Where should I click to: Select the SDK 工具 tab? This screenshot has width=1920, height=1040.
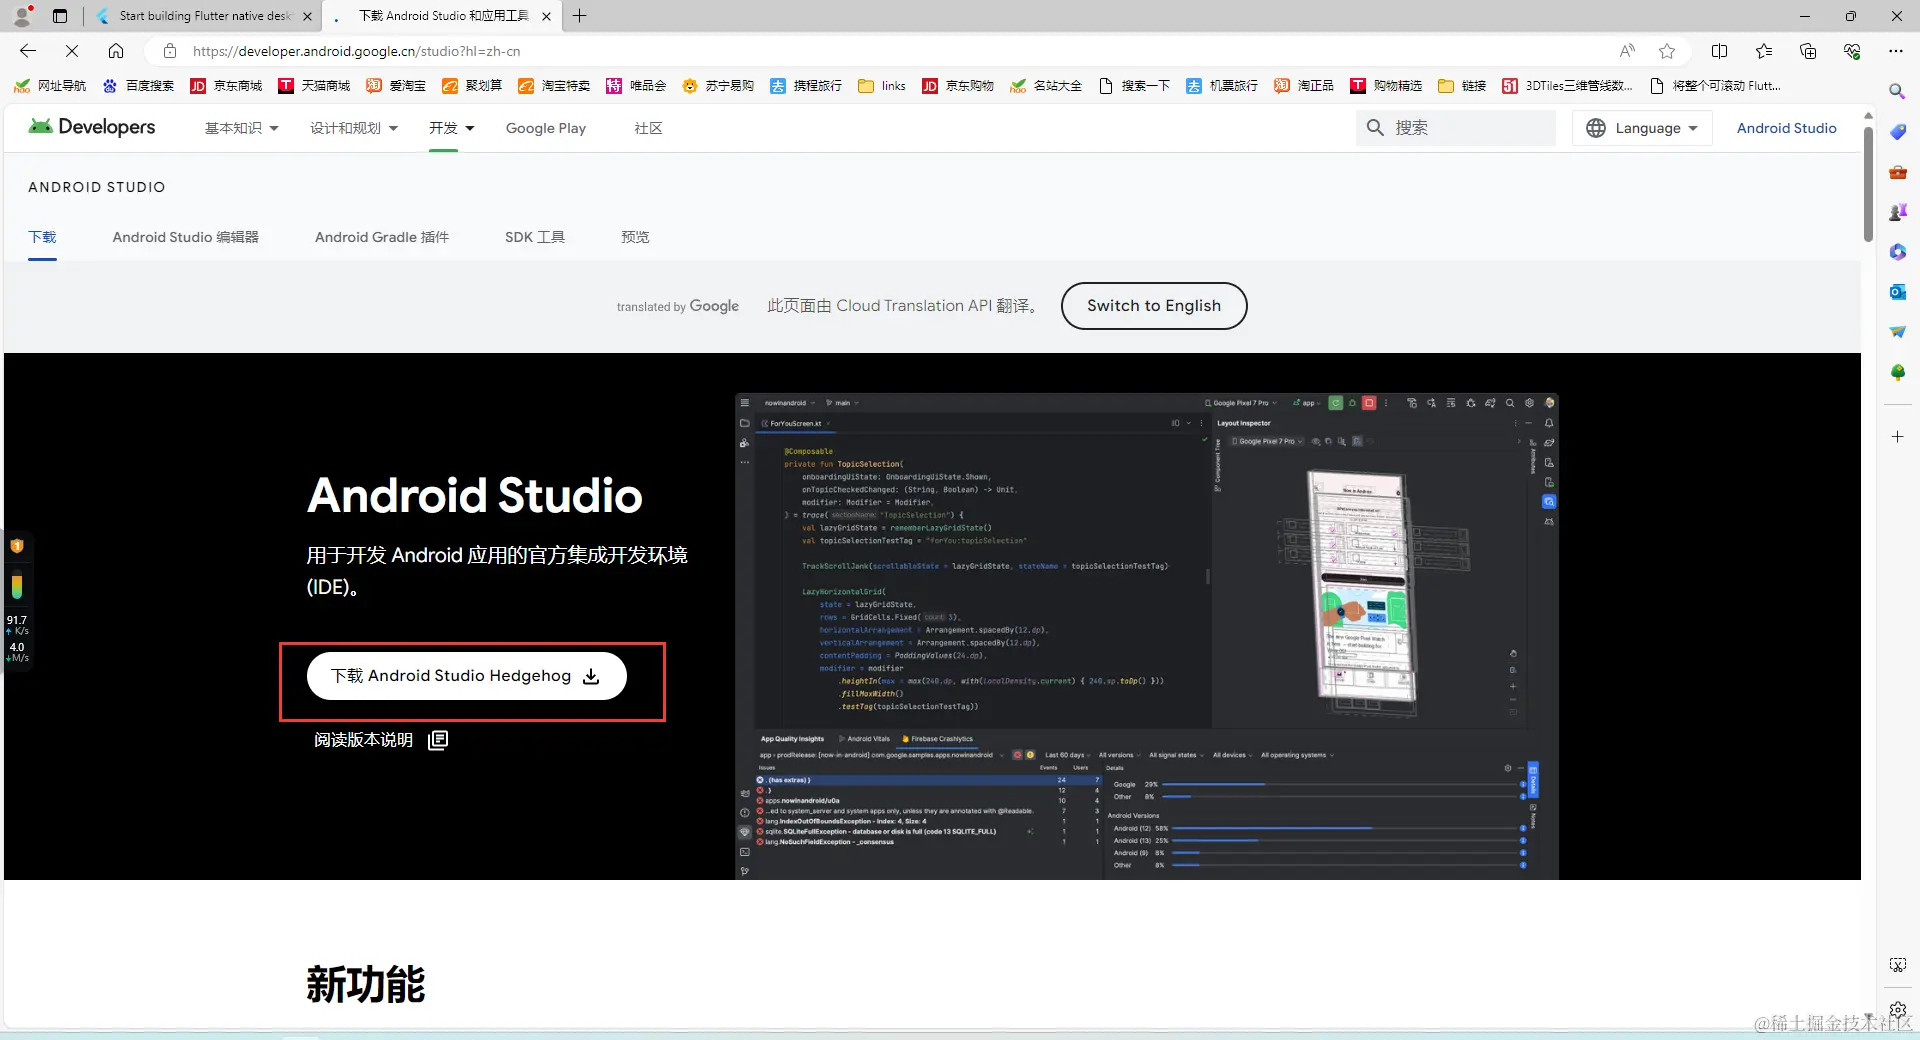pos(535,237)
